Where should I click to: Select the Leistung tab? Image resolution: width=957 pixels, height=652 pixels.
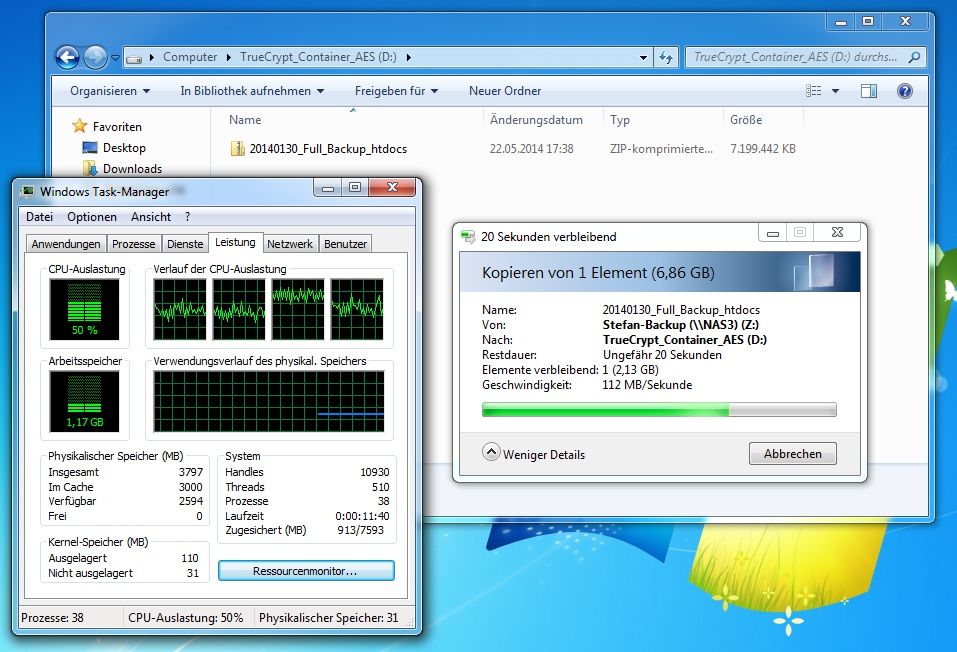[235, 242]
